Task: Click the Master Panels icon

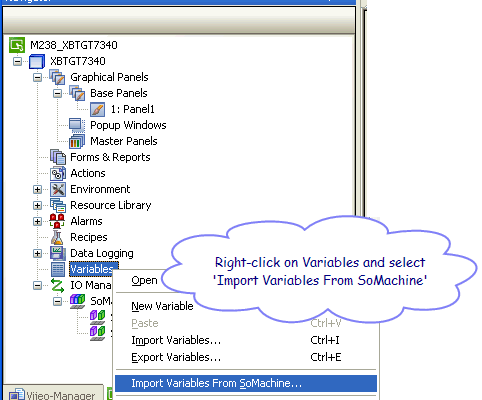Action: [77, 141]
